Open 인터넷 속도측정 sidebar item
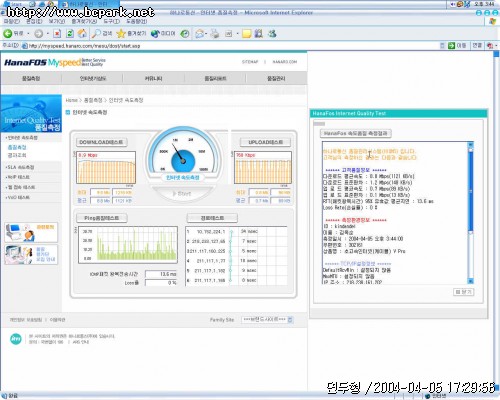500x400 pixels. 23,138
